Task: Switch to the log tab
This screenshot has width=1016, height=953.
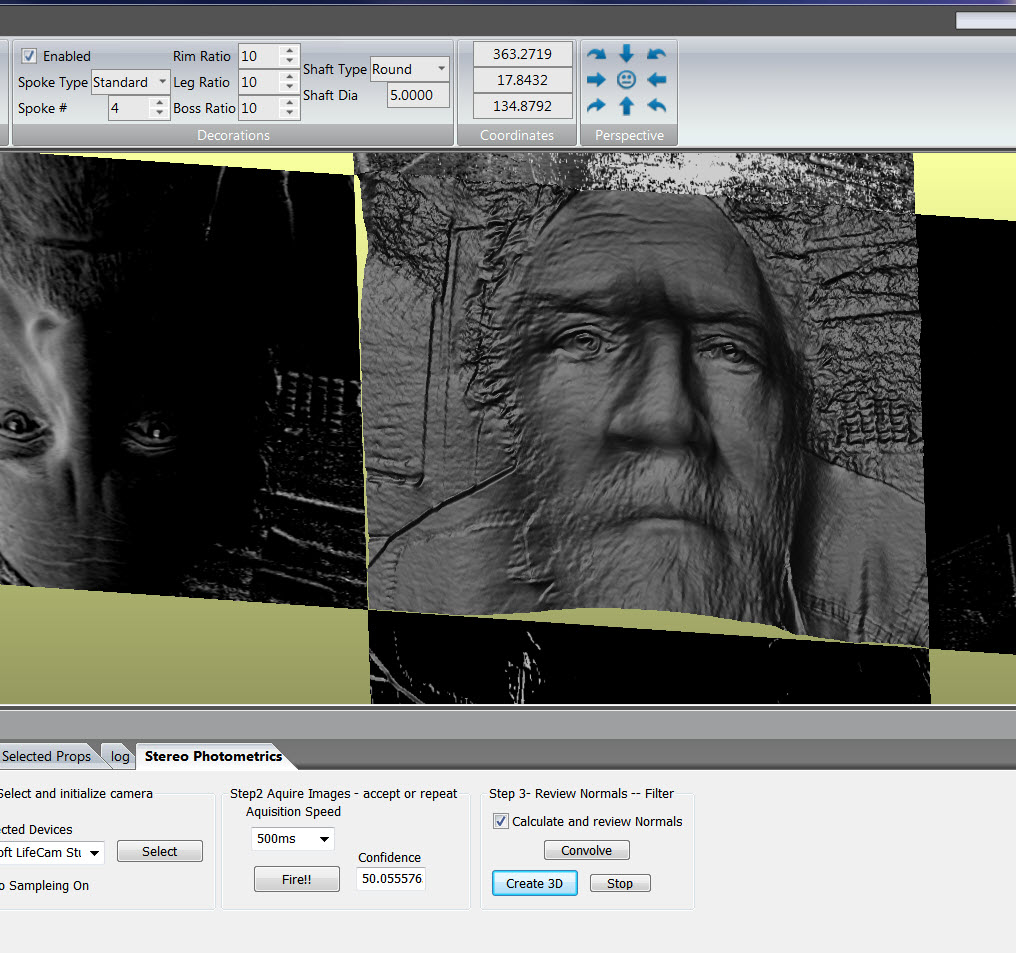Action: pos(120,756)
